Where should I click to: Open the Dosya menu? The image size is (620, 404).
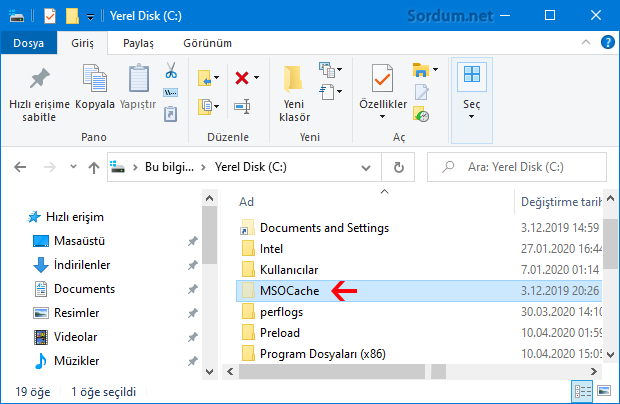pos(28,43)
